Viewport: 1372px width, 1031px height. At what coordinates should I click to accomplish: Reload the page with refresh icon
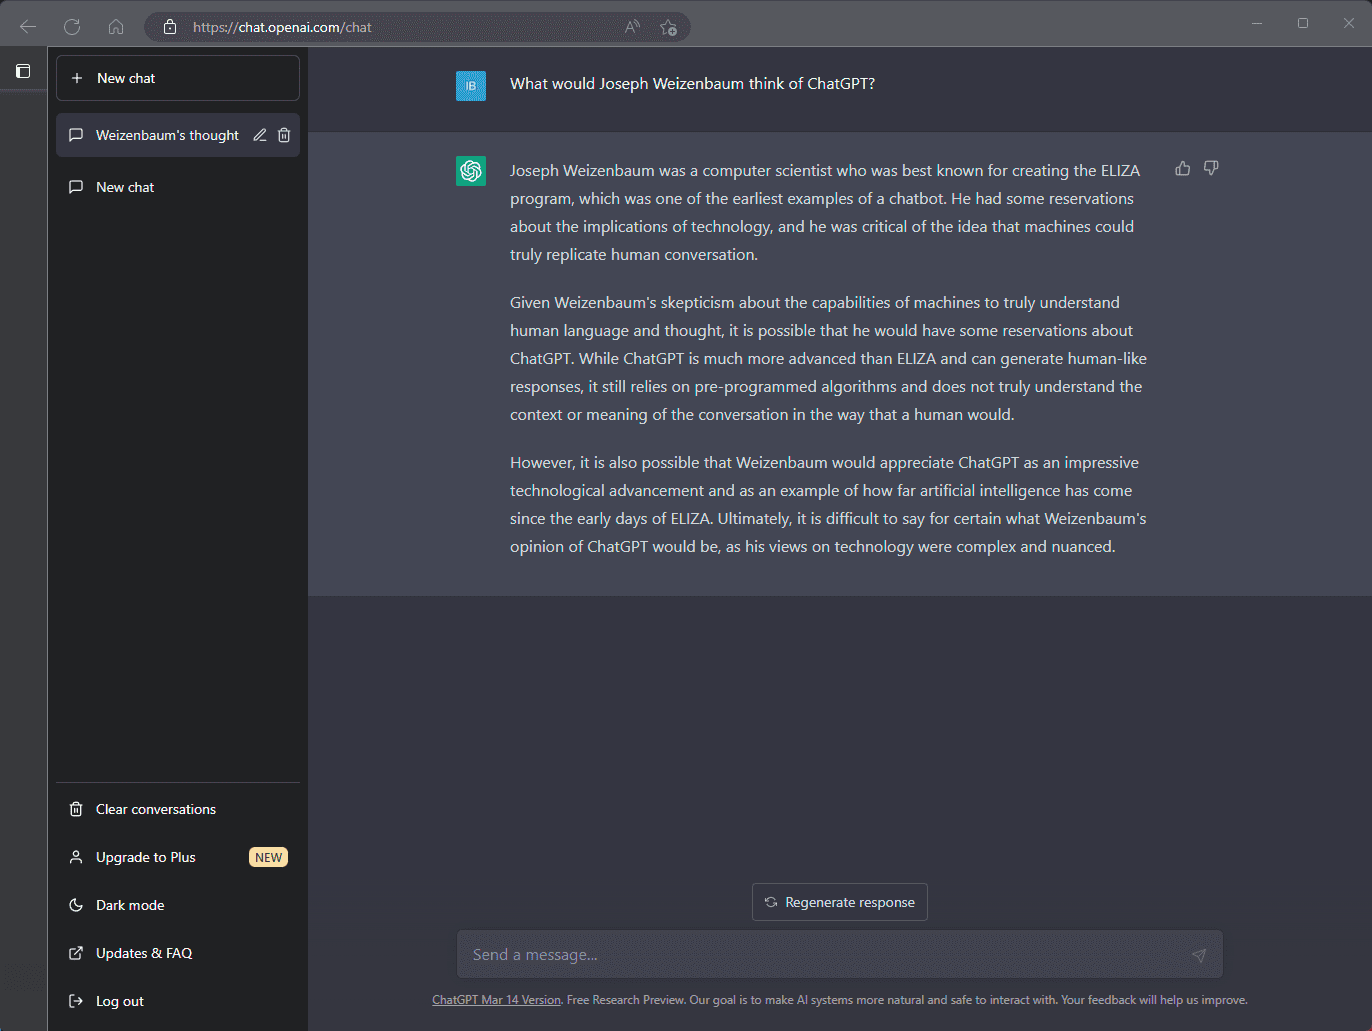point(72,27)
